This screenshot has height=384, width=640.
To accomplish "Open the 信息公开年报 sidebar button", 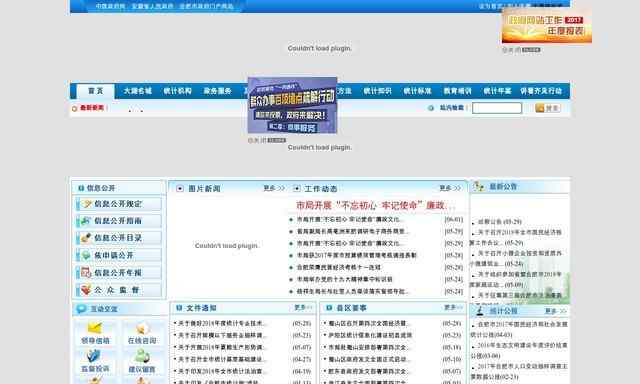I will click(x=119, y=273).
